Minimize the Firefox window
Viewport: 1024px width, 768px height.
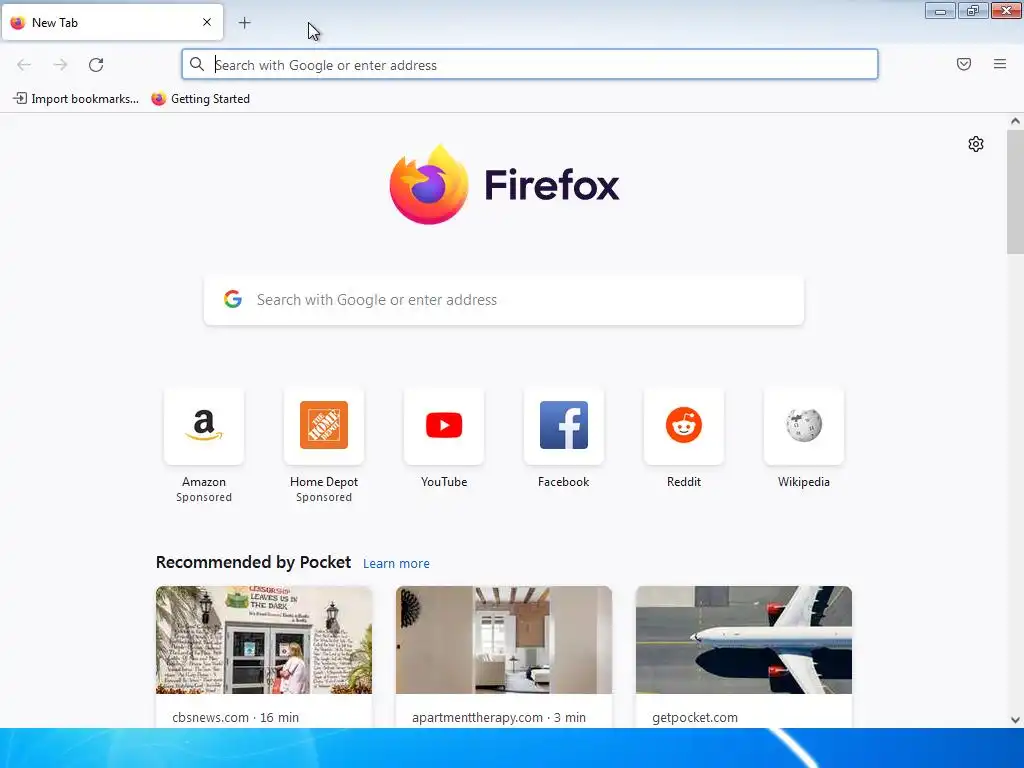tap(940, 11)
